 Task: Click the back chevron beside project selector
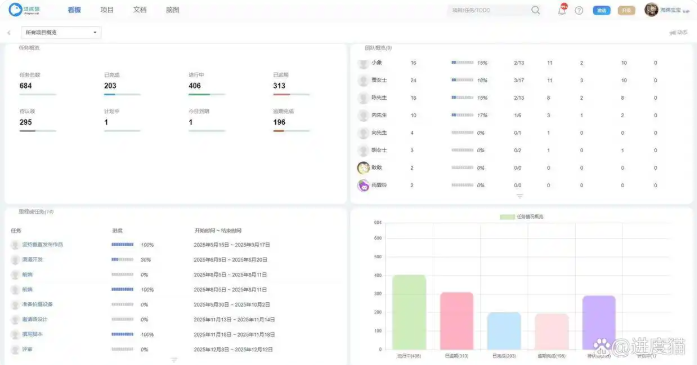pos(9,32)
